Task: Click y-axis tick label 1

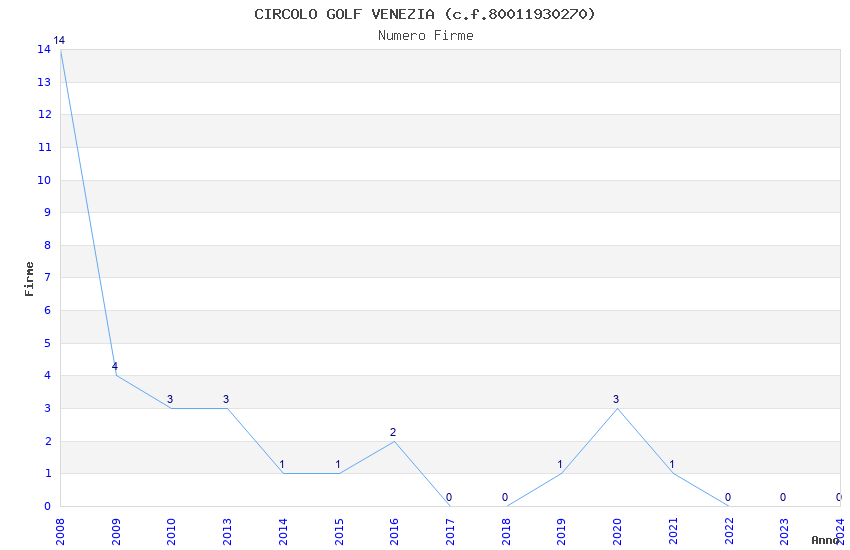Action: point(48,474)
